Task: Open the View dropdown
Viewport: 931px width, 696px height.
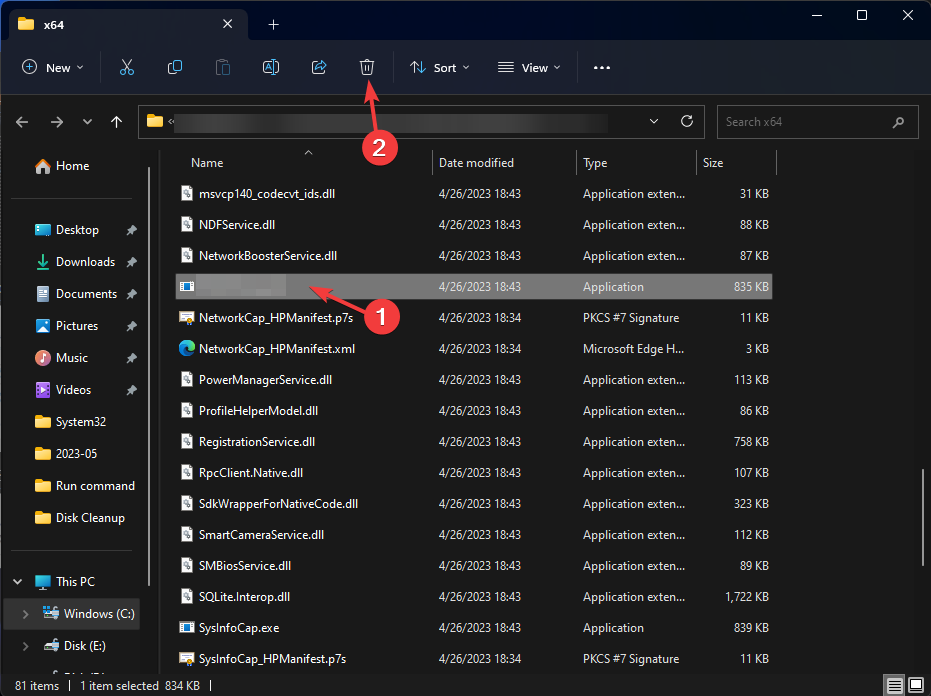Action: (528, 67)
